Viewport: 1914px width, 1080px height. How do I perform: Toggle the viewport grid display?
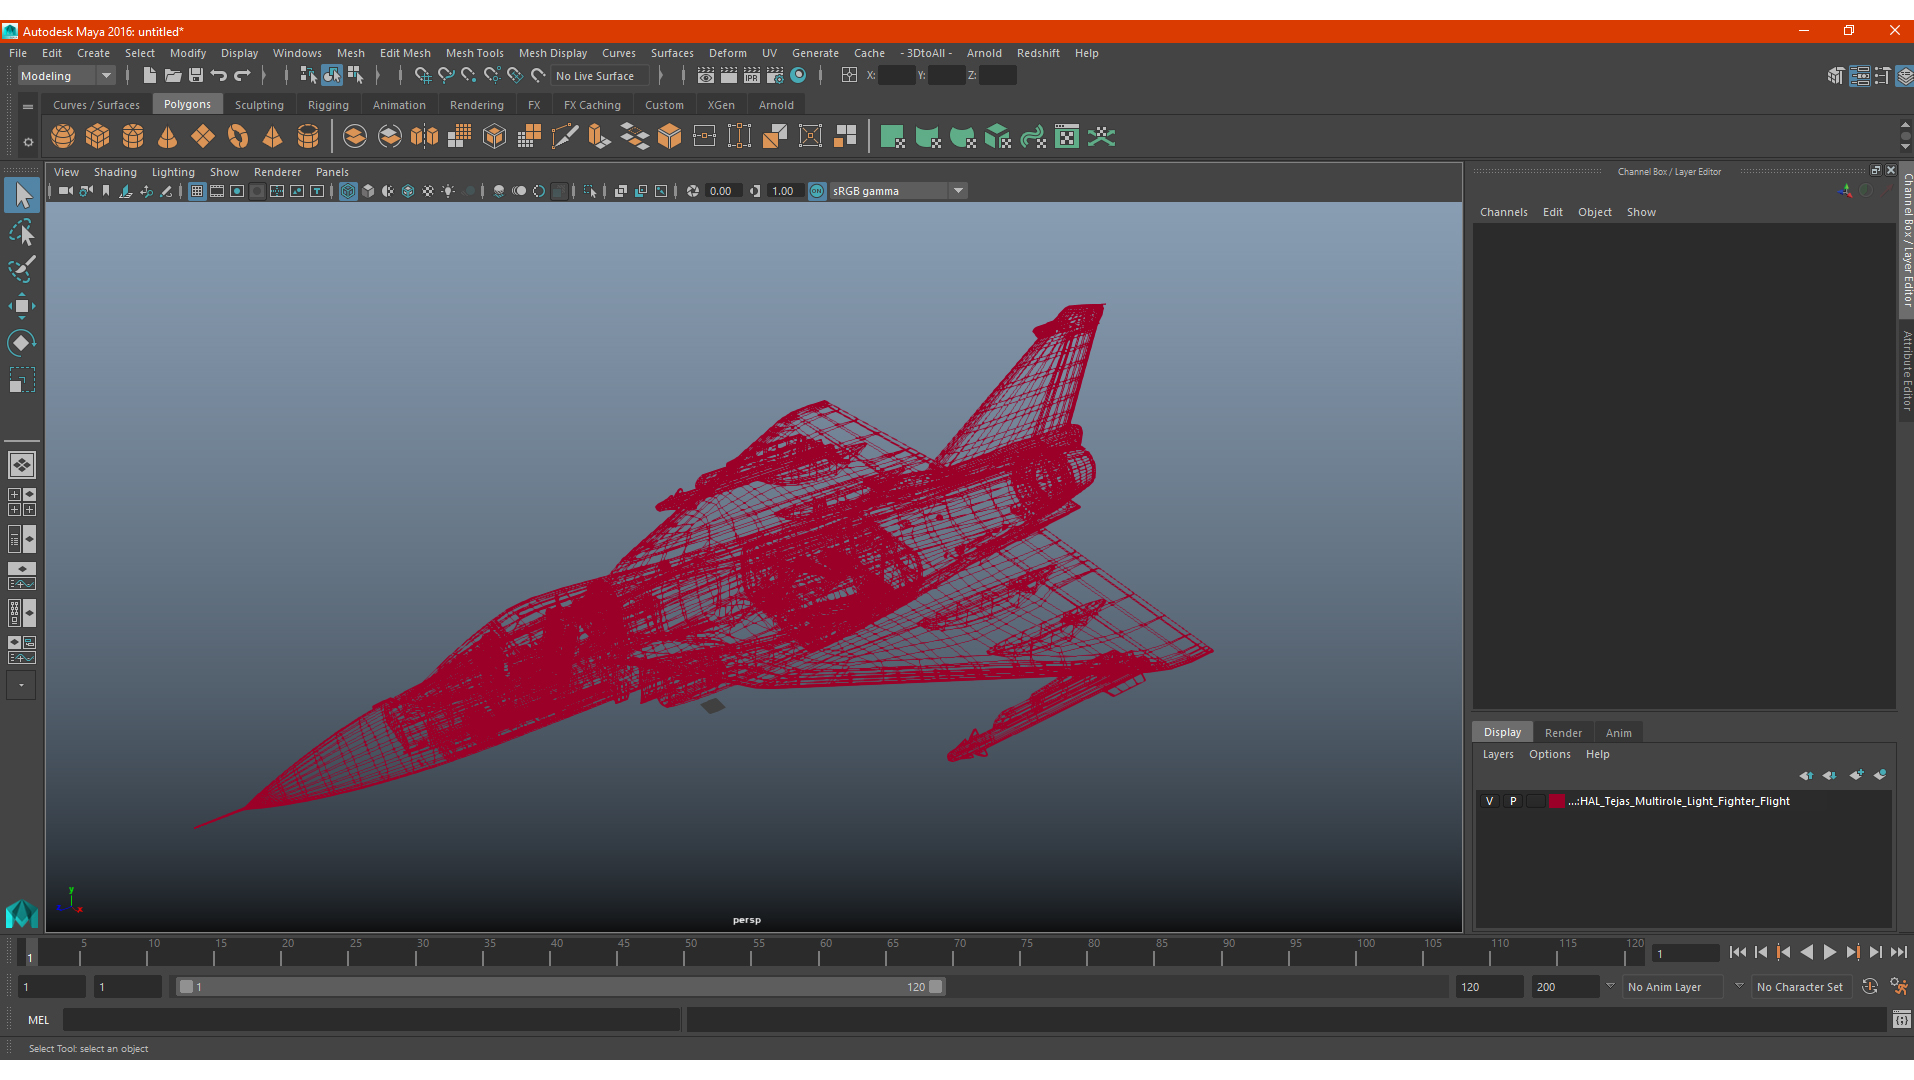197,191
